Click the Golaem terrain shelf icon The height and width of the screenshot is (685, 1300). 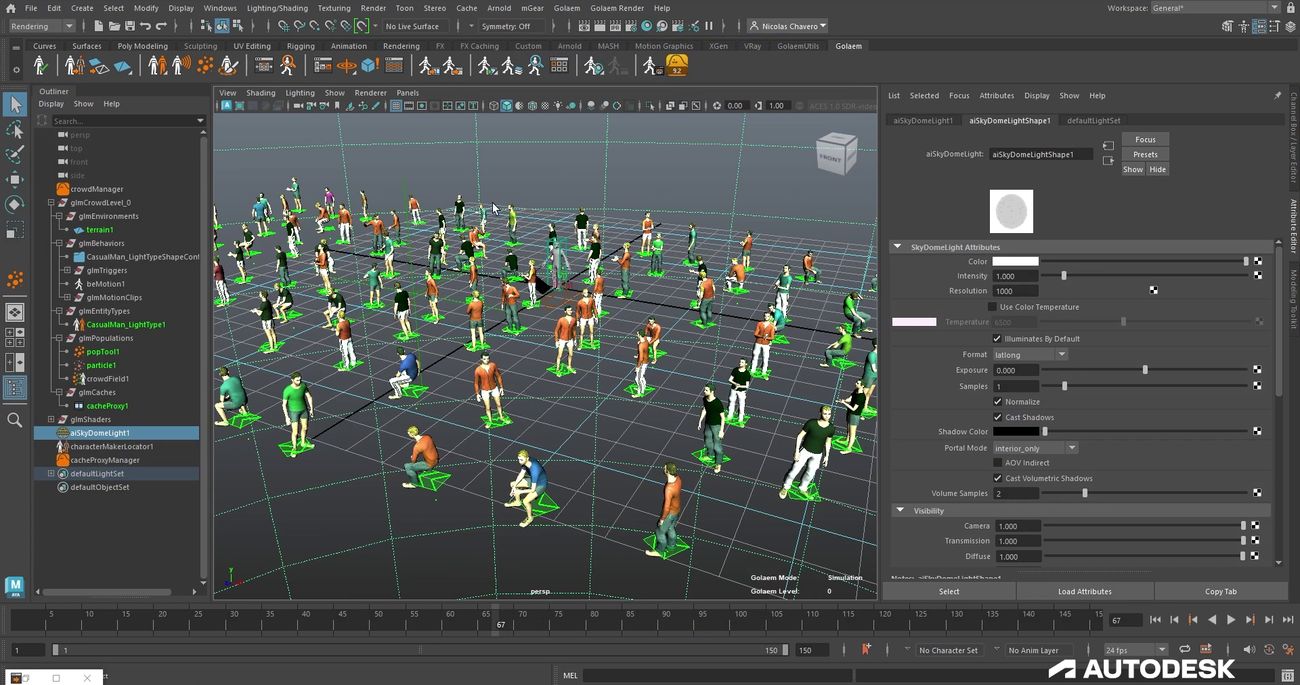(122, 66)
